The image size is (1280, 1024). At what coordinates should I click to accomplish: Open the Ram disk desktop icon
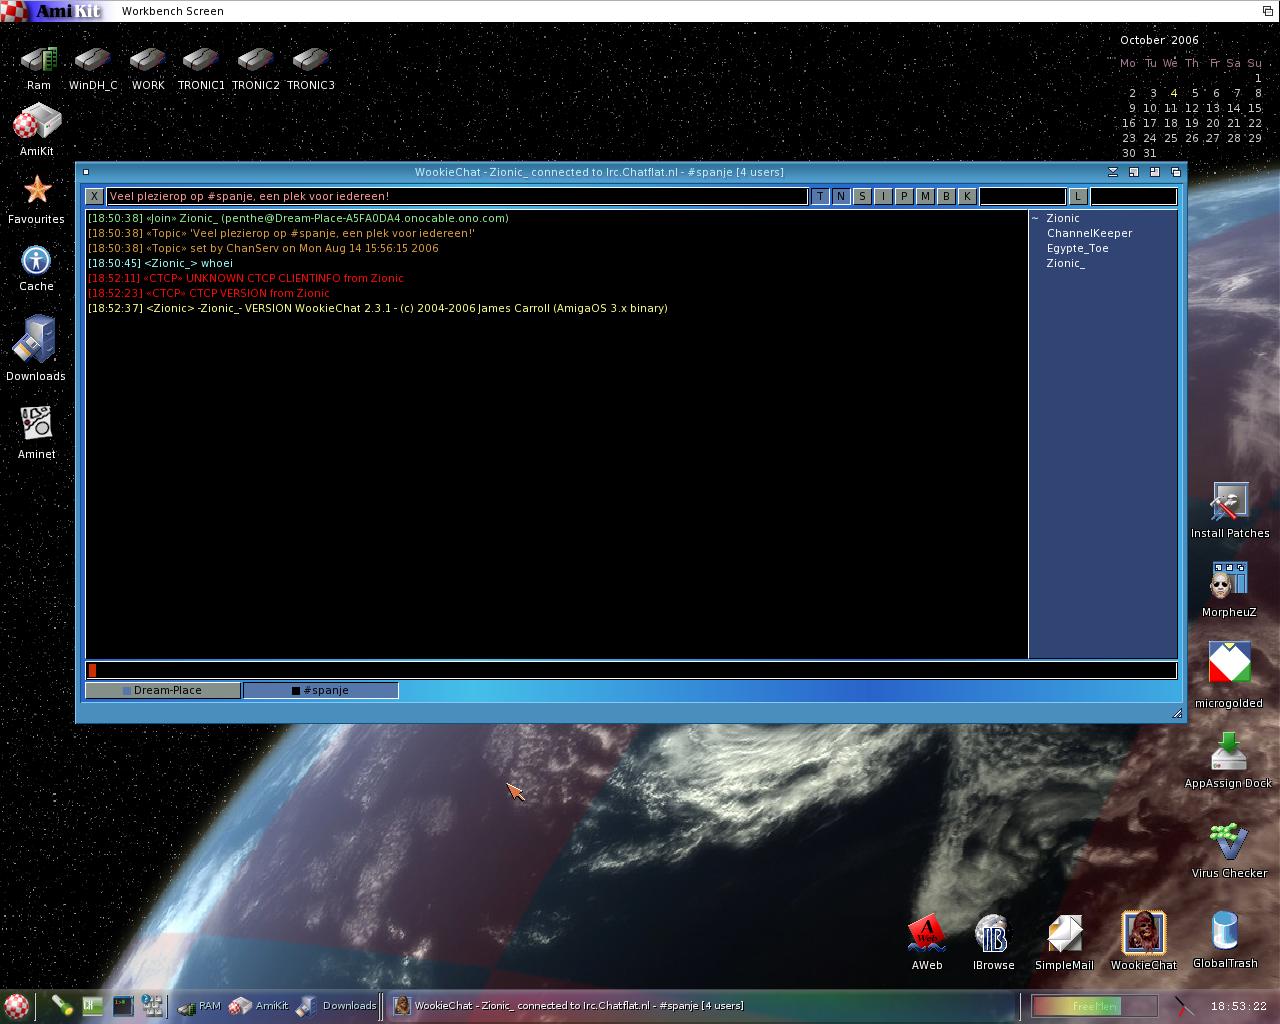coord(39,68)
